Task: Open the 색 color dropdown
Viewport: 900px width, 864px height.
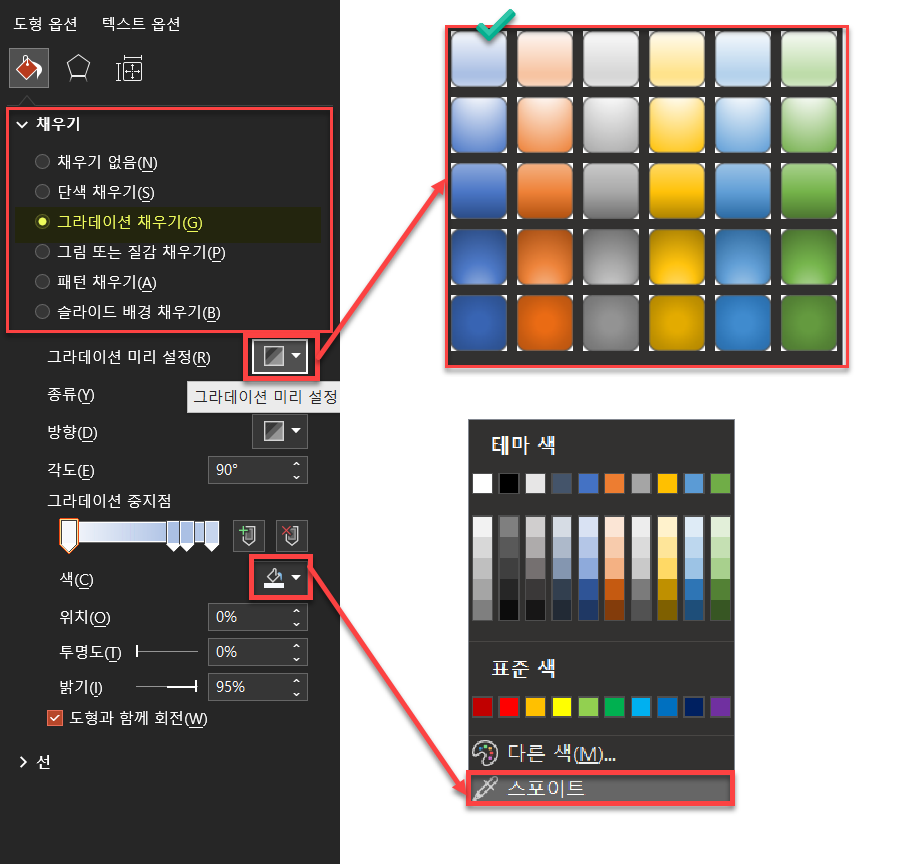Action: pyautogui.click(x=279, y=578)
